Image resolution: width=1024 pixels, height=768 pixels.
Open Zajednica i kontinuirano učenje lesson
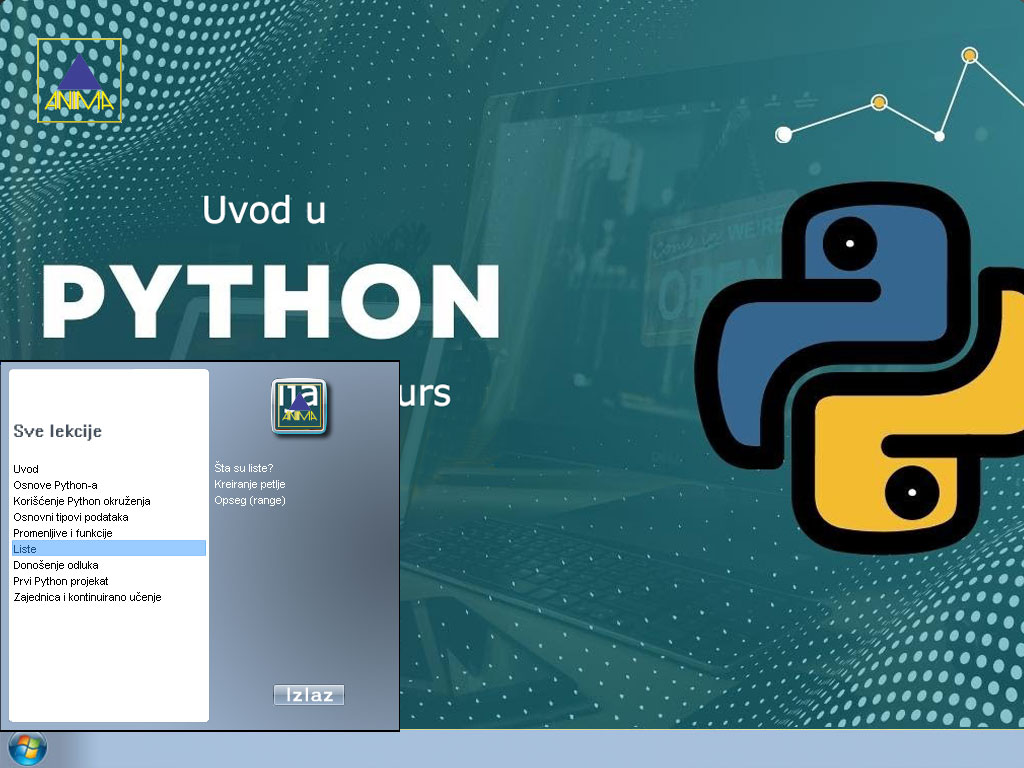coord(87,597)
